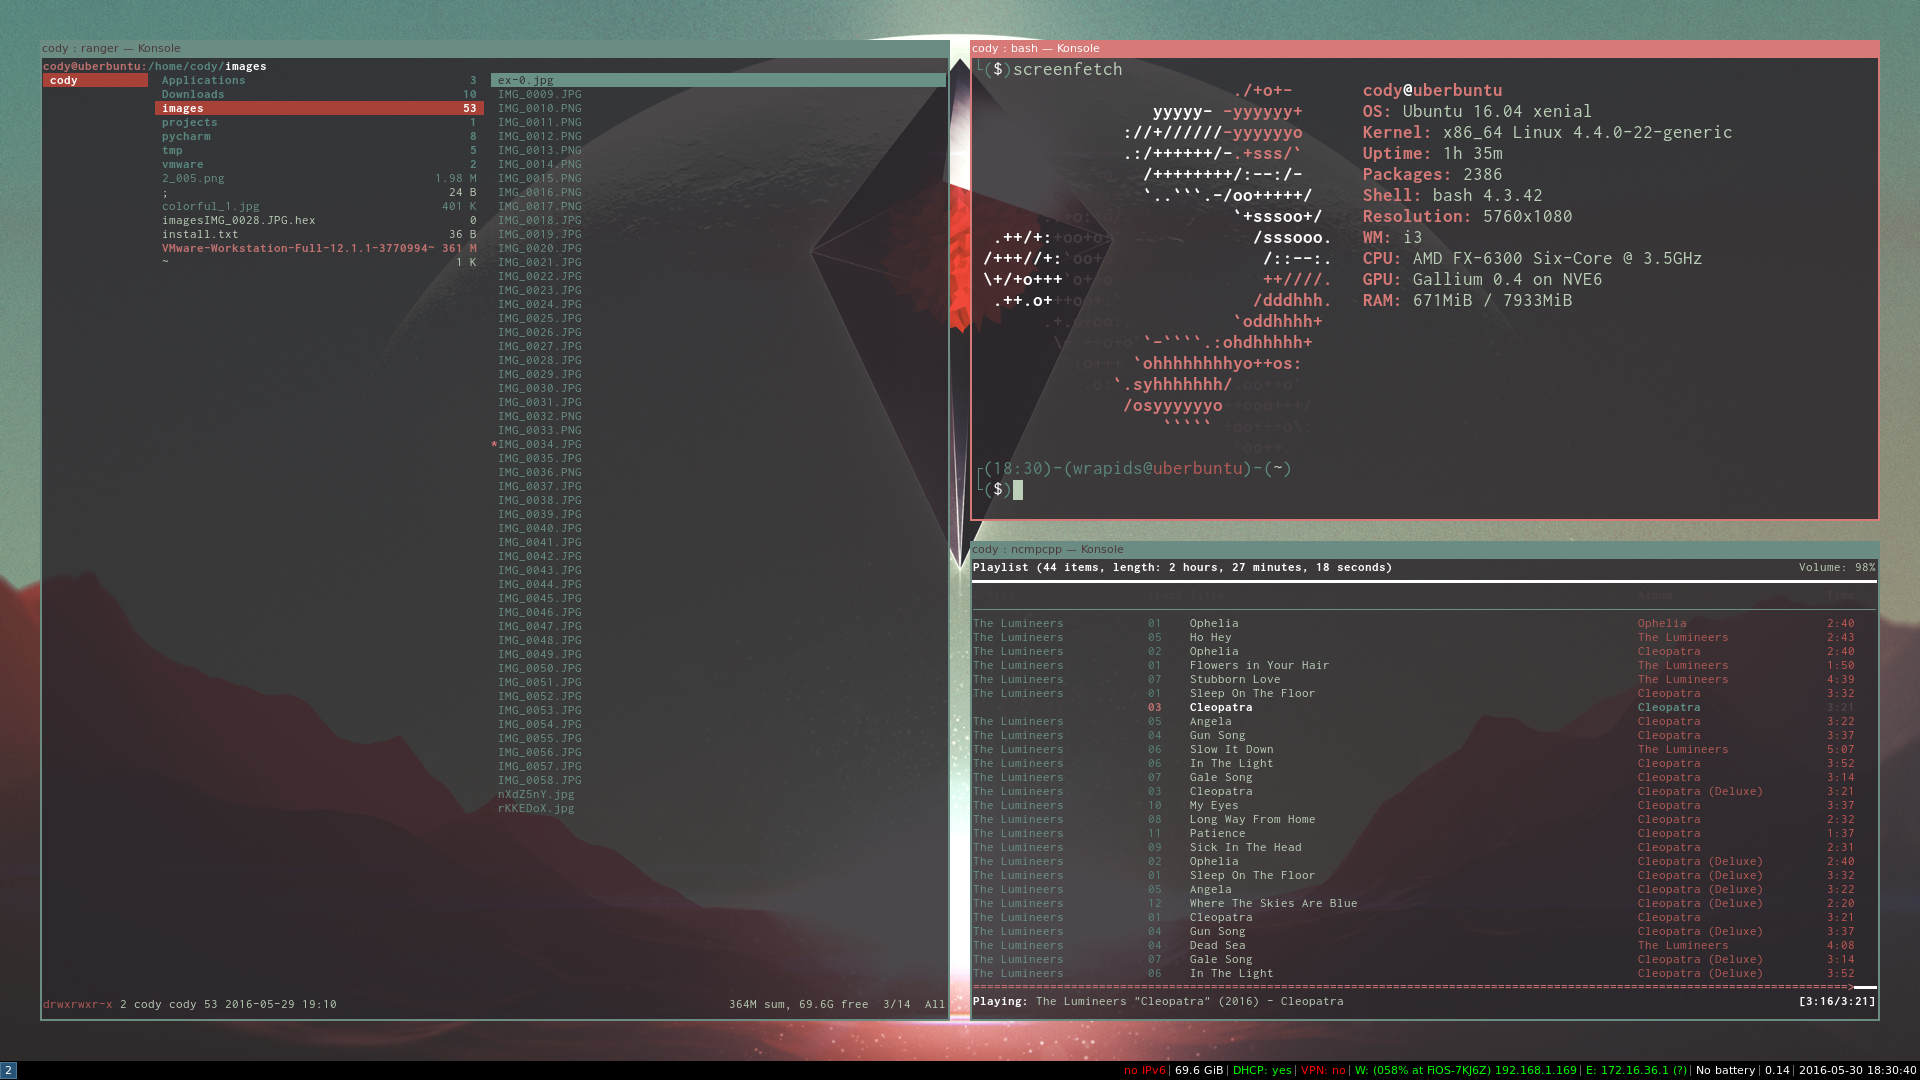Viewport: 1920px width, 1080px height.
Task: Select the images folder in ranger
Action: pyautogui.click(x=183, y=108)
